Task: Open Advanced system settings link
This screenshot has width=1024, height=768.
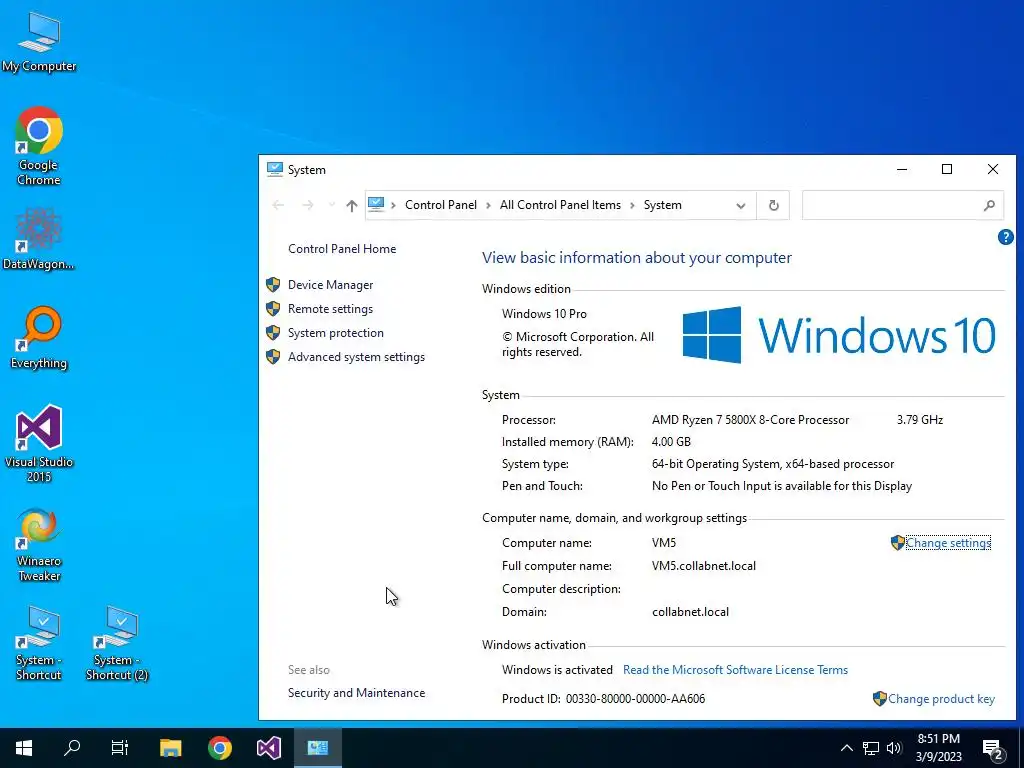Action: 357,357
